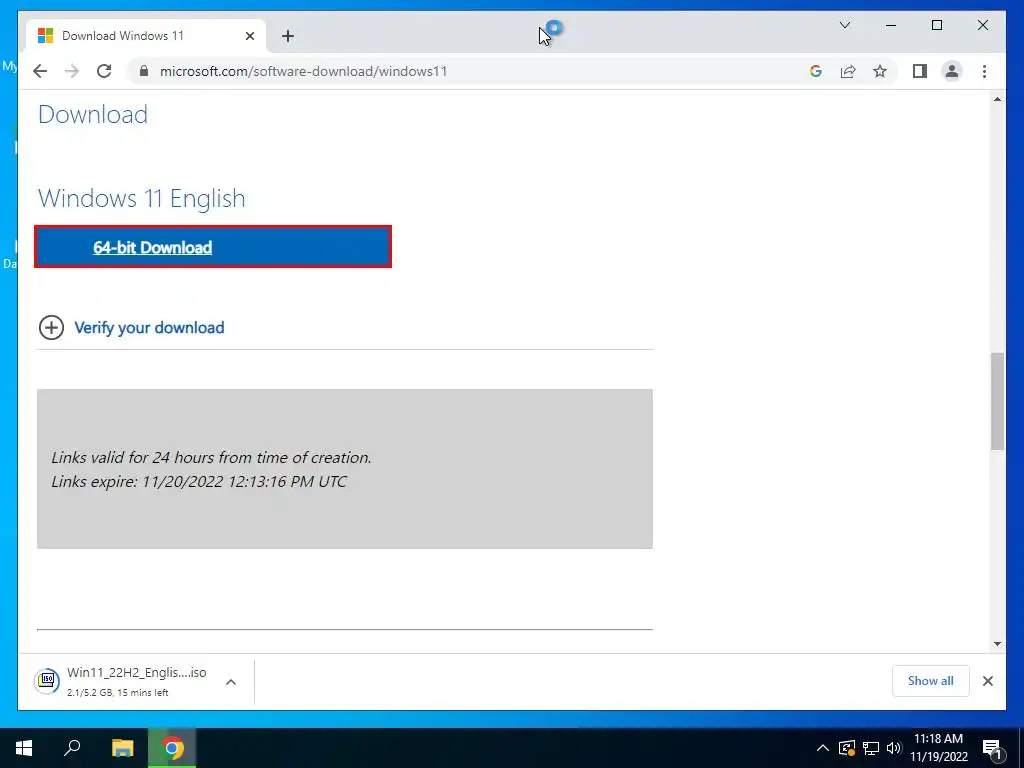Click the update status tray icon

pyautogui.click(x=847, y=748)
